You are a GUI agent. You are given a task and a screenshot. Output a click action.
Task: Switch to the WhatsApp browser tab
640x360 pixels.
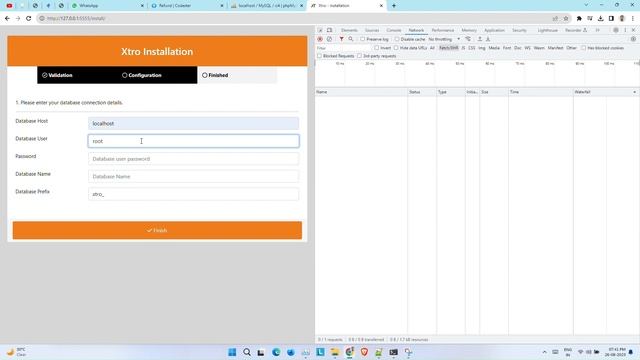(x=108, y=6)
